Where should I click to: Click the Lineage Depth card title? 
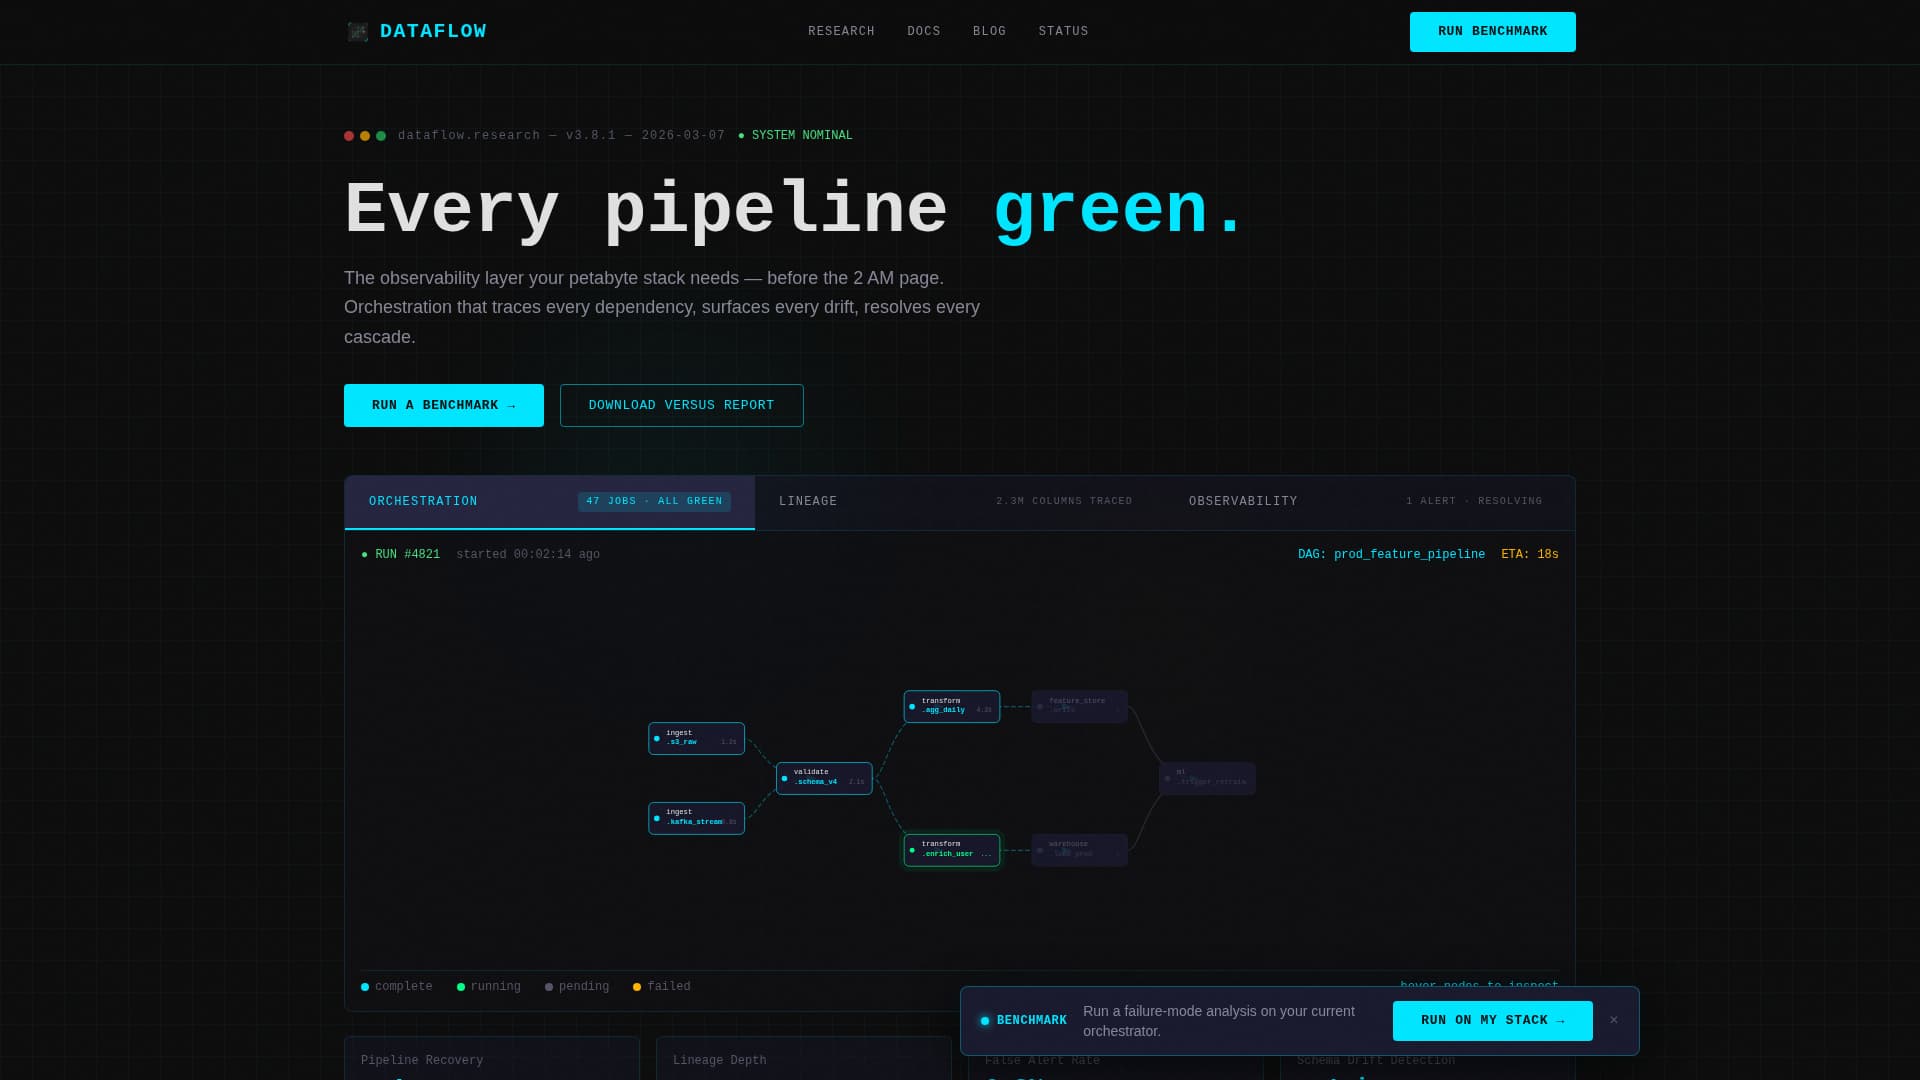point(719,1061)
